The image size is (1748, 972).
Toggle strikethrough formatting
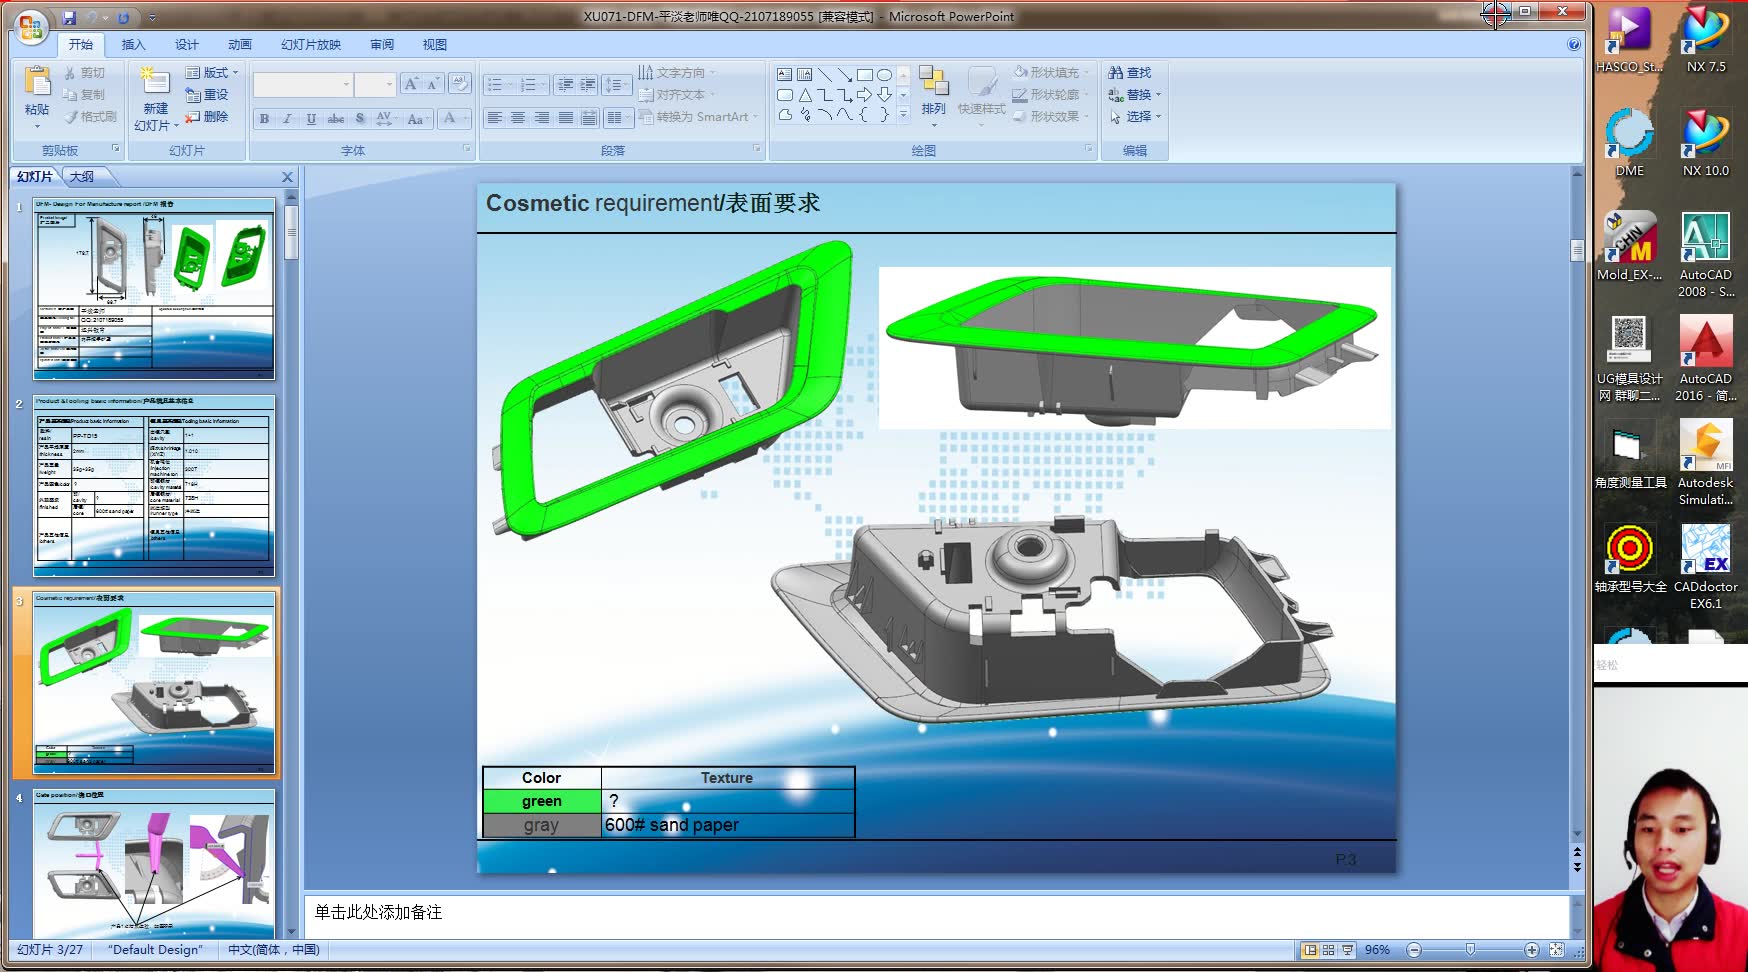[336, 119]
